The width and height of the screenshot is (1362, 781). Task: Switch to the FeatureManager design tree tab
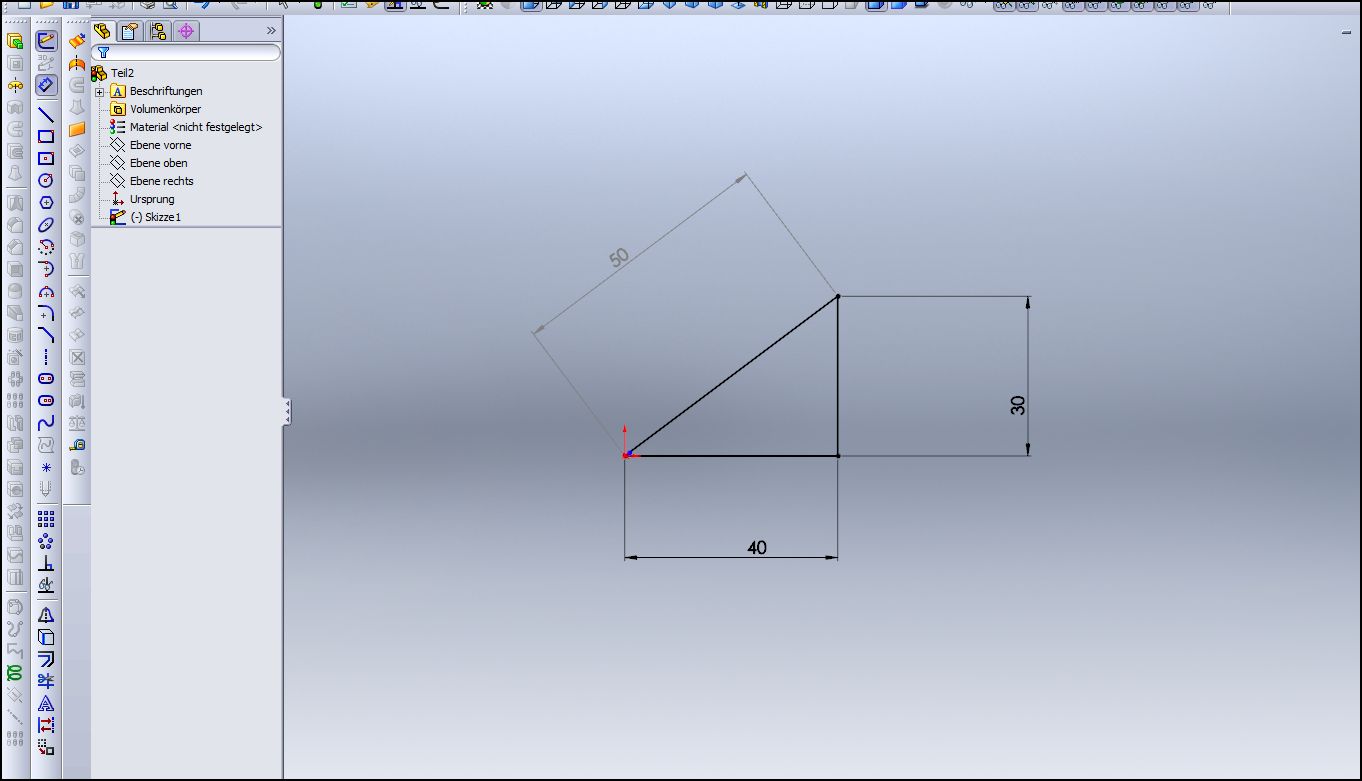coord(102,31)
